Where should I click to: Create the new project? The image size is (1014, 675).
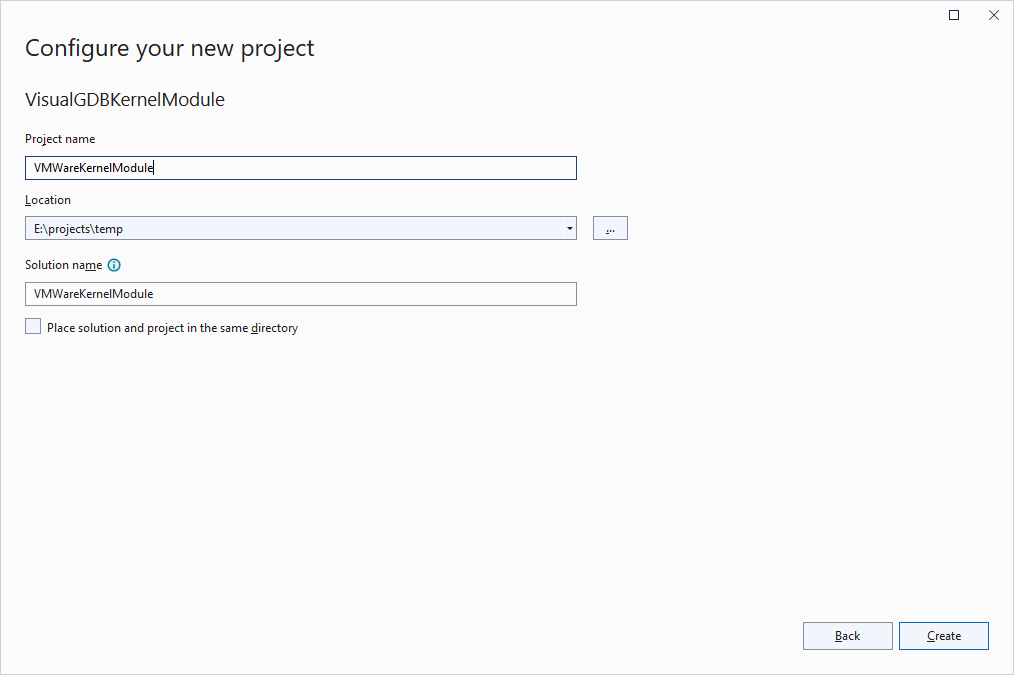944,636
